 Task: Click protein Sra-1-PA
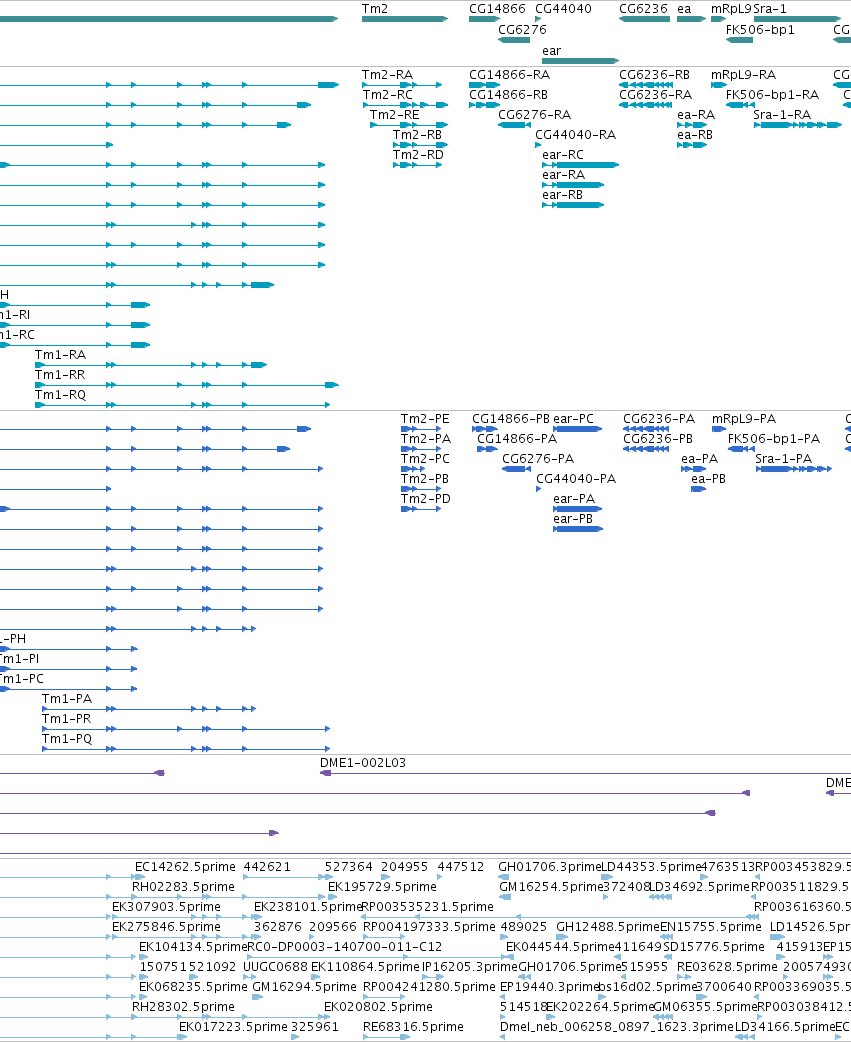click(794, 469)
